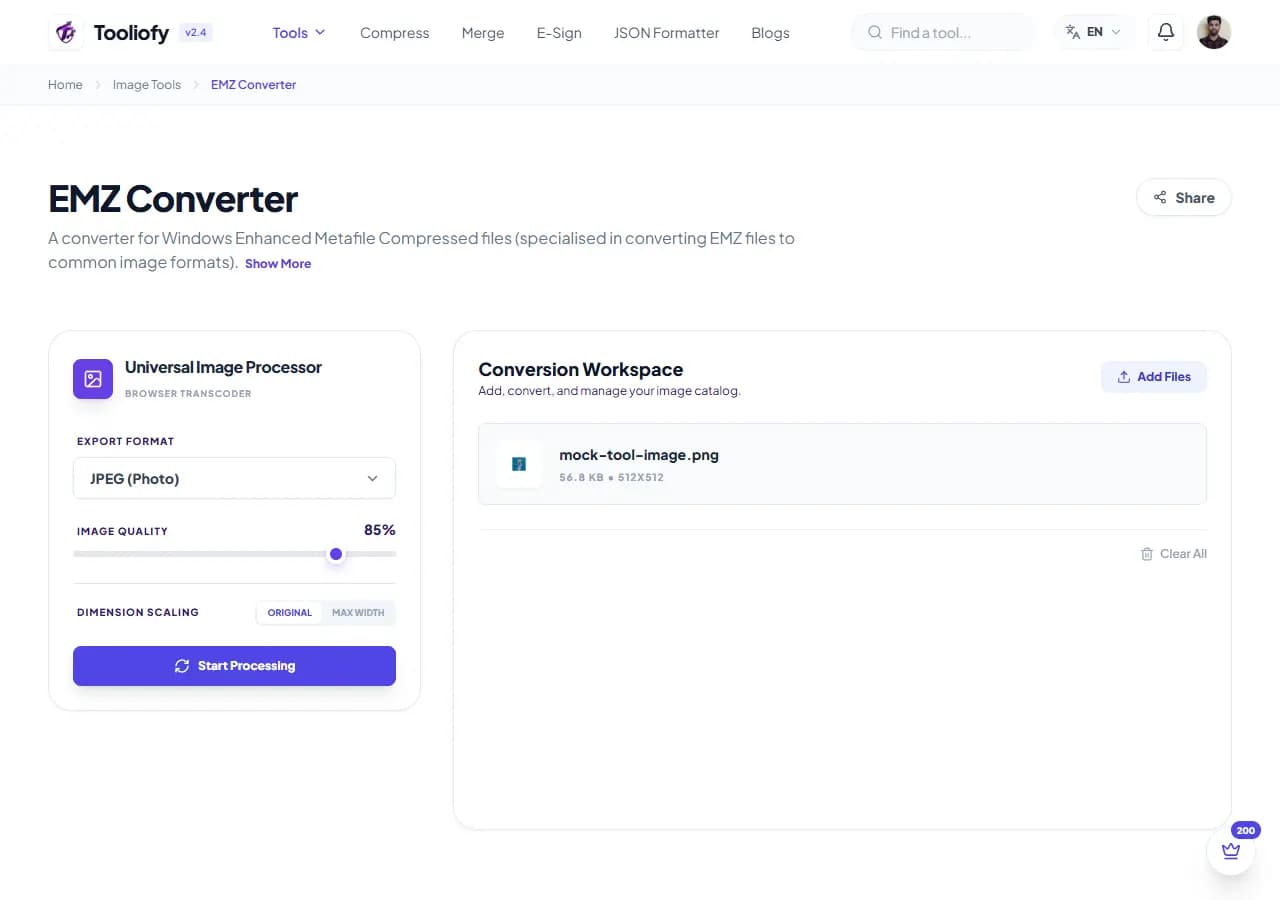Click the Add Files button

1154,377
